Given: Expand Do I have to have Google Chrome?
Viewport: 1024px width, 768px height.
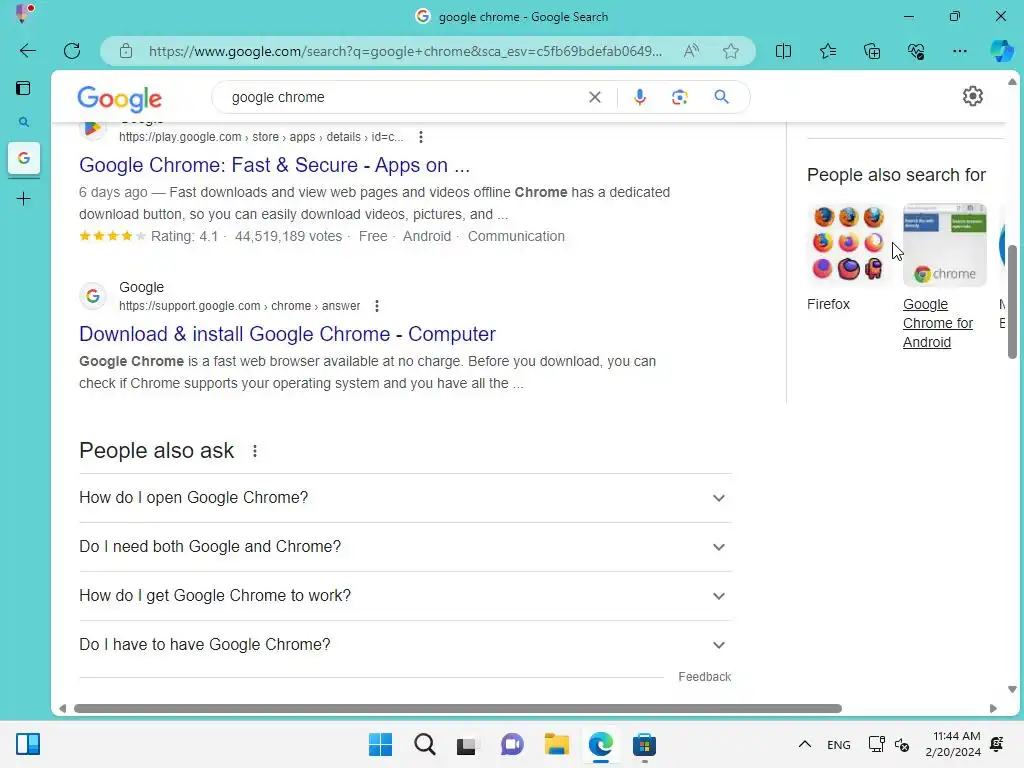Looking at the screenshot, I should [x=405, y=645].
